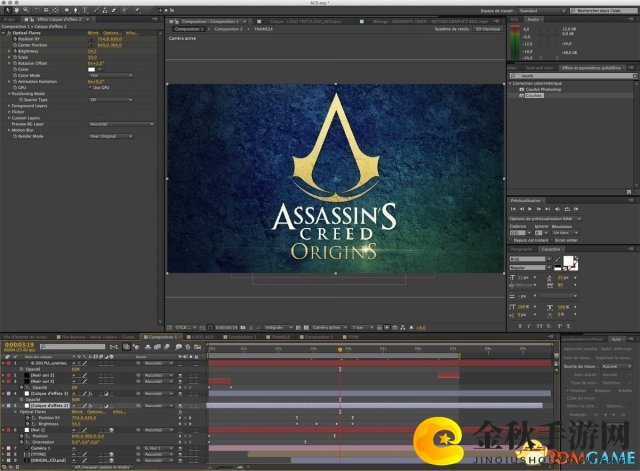Toggle Scale stopwatch in effects panel
The height and width of the screenshot is (471, 640).
pyautogui.click(x=15, y=57)
